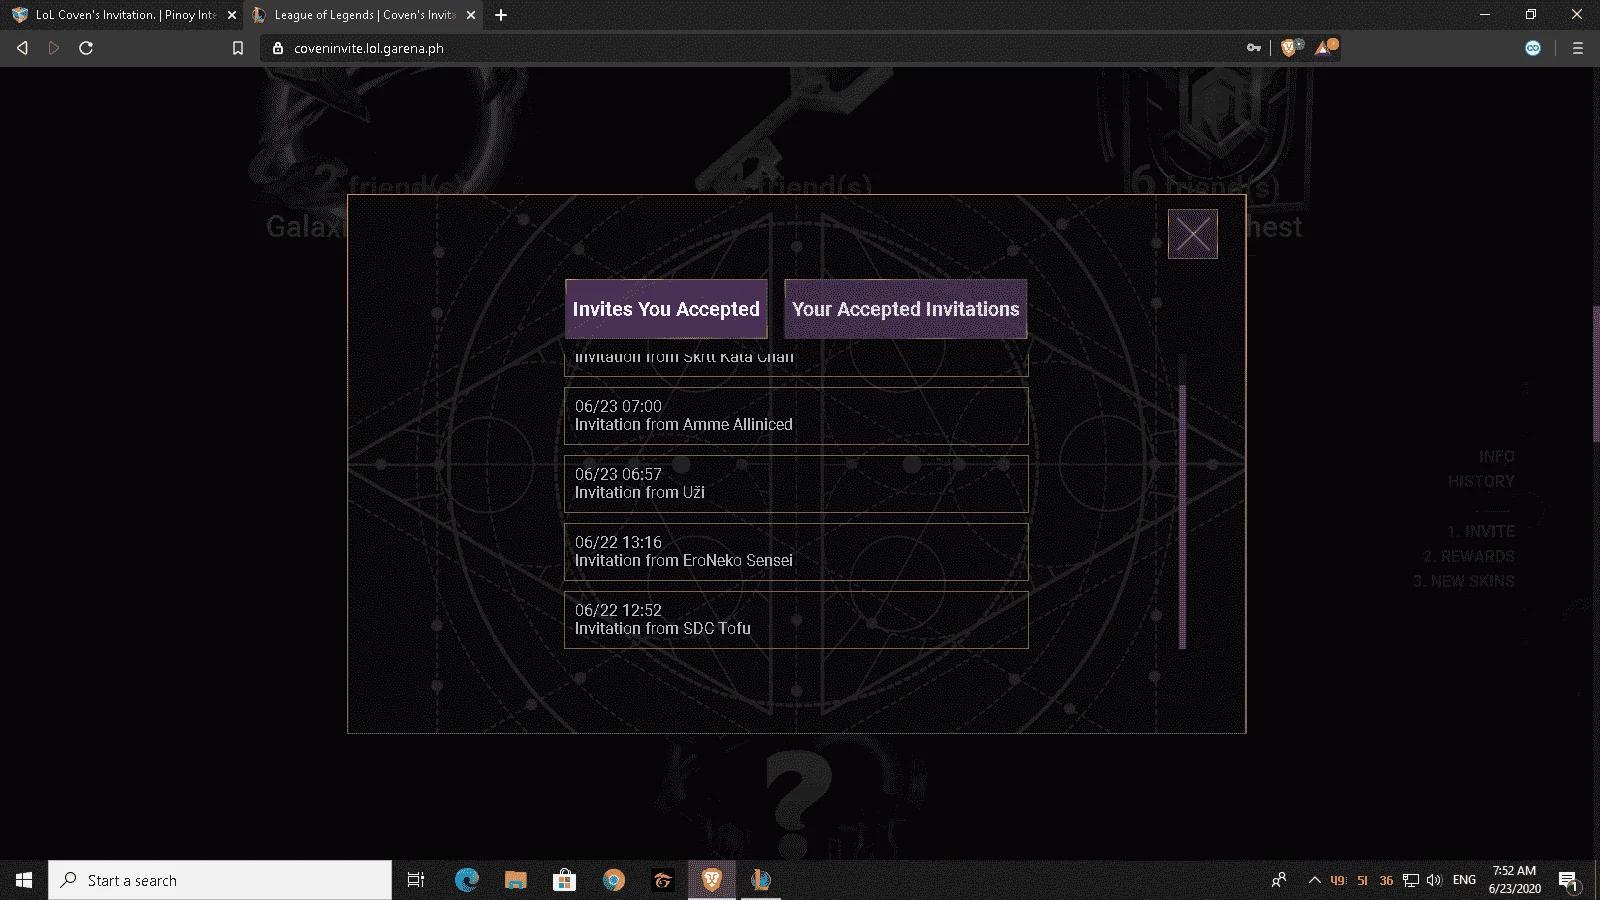Image resolution: width=1600 pixels, height=900 pixels.
Task: Open Task View on taskbar
Action: [x=416, y=880]
